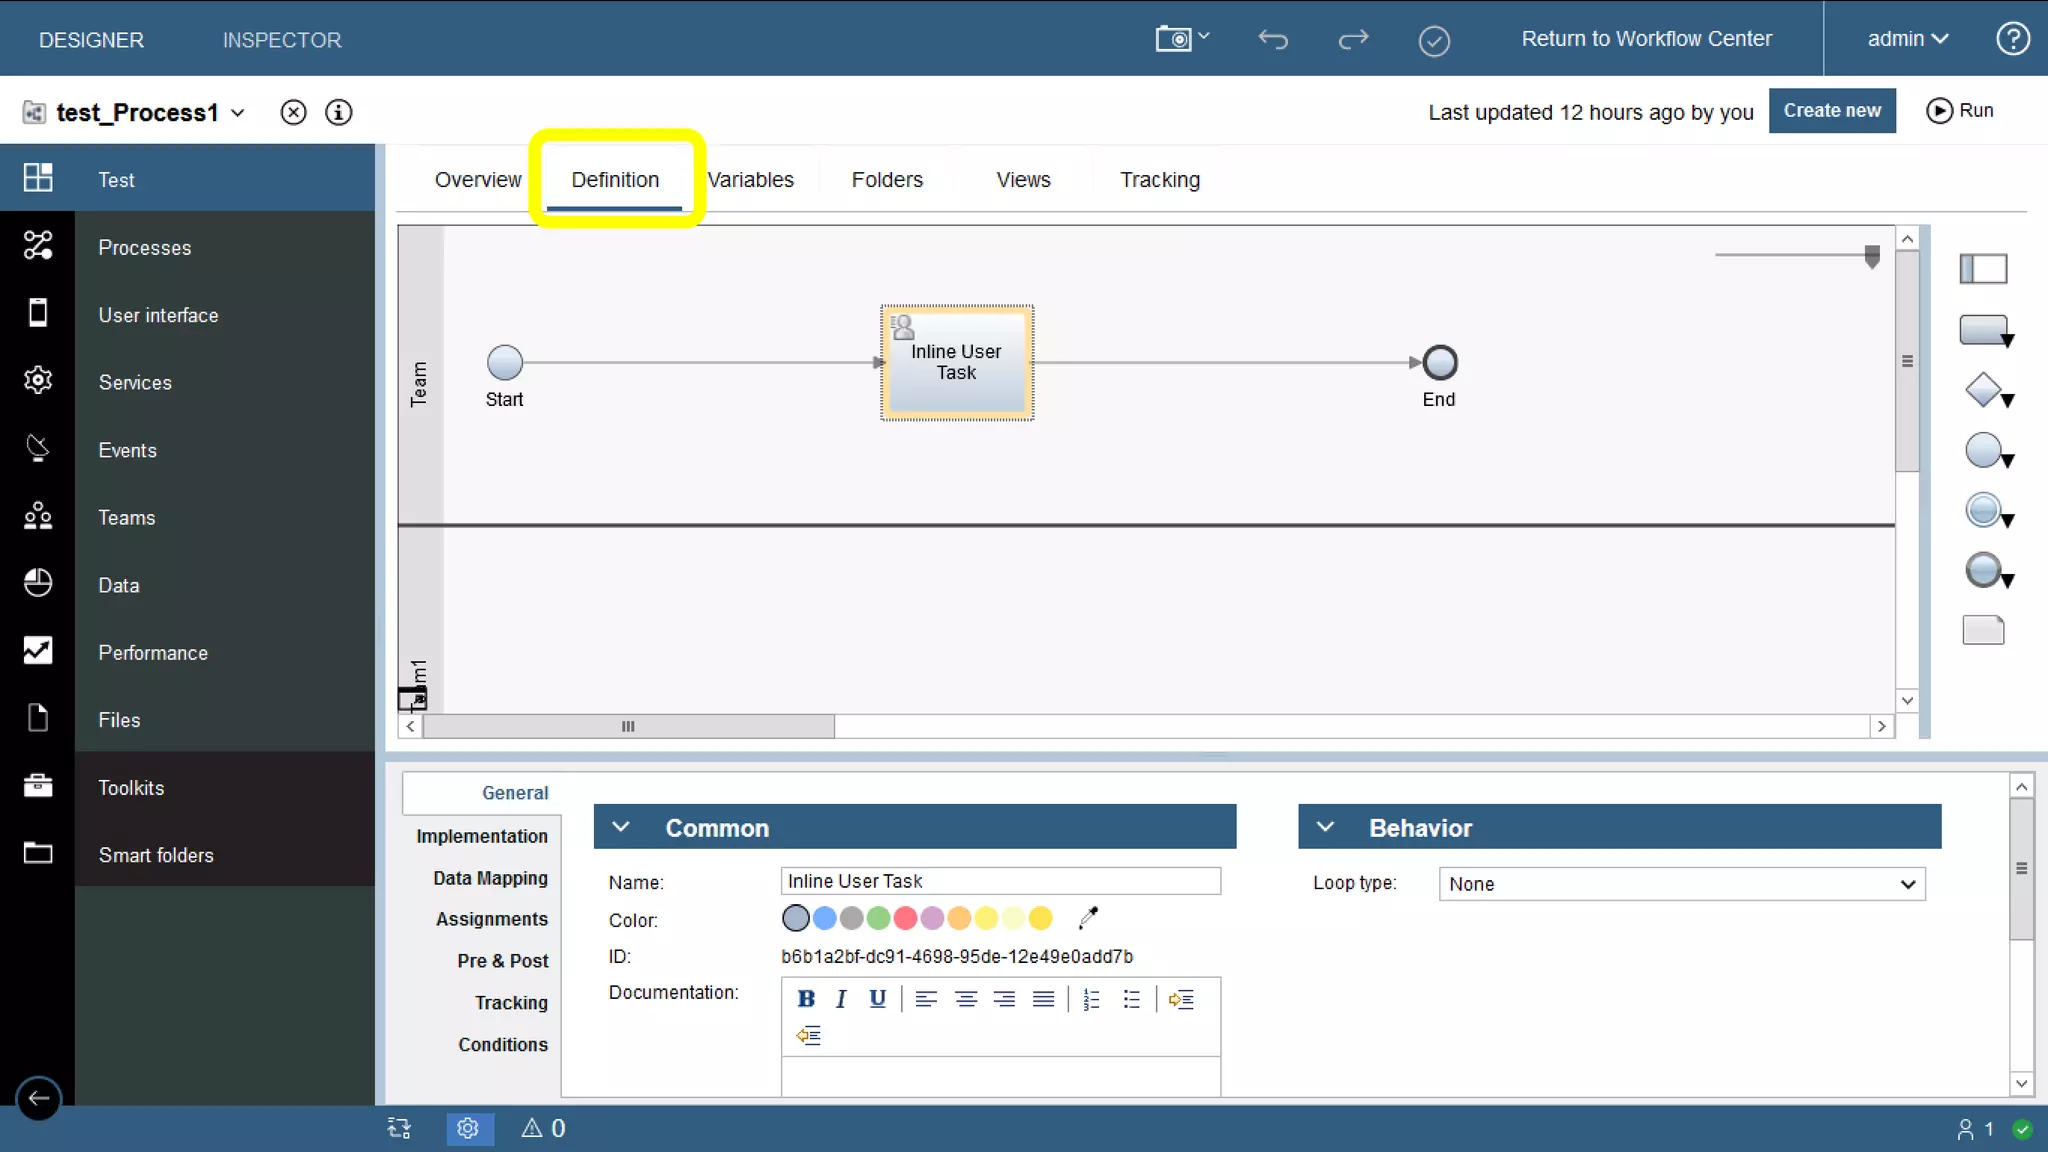
Task: Toggle underline formatting in Documentation
Action: pos(877,999)
